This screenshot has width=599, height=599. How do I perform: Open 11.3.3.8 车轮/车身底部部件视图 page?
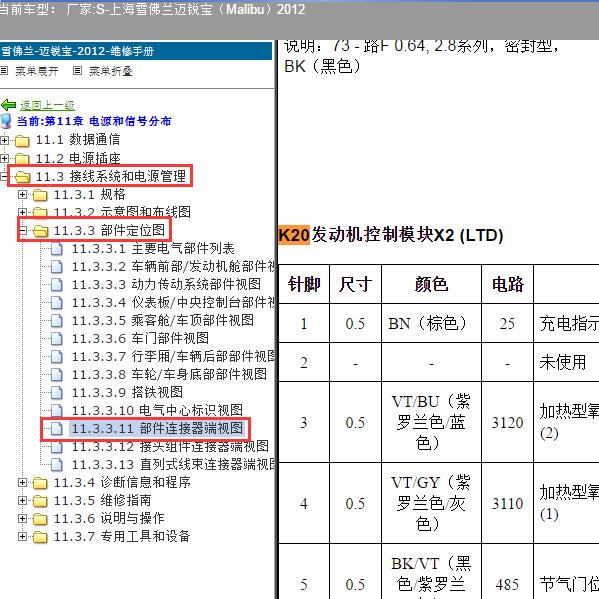click(170, 374)
